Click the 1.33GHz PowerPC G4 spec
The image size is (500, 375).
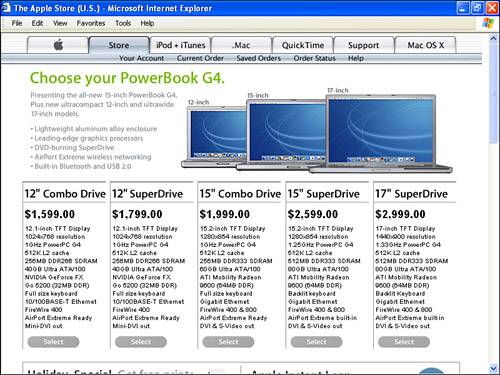[x=408, y=245]
